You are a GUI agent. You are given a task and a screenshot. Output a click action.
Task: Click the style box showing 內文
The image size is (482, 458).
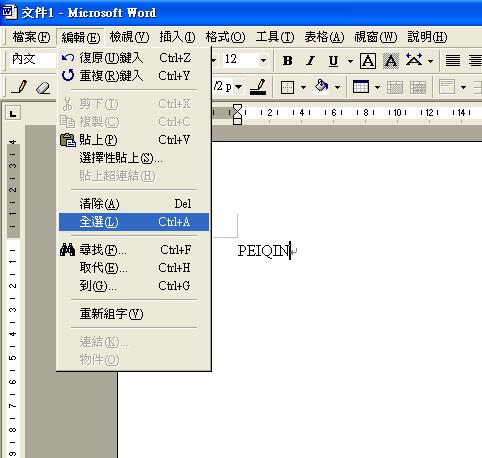pyautogui.click(x=33, y=60)
